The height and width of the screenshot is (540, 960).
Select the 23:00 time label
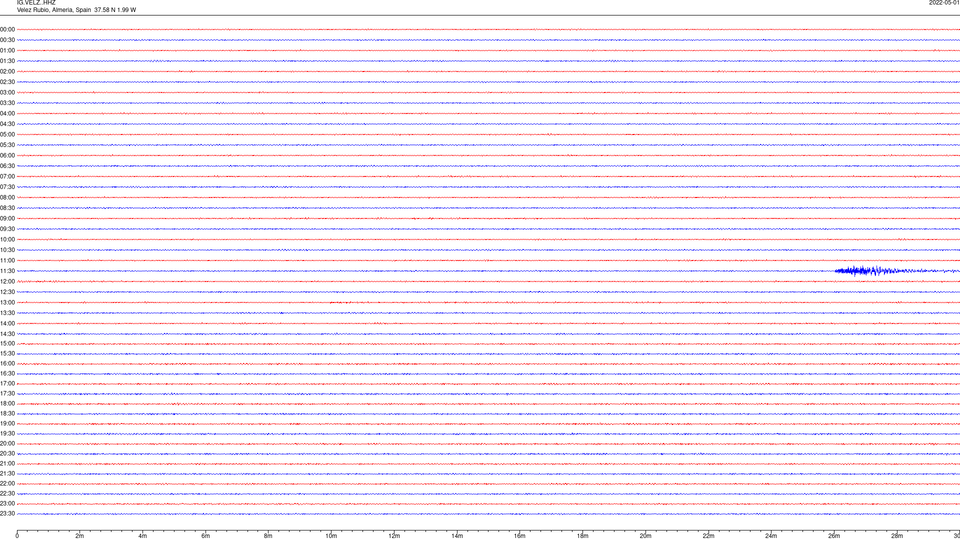coord(7,503)
